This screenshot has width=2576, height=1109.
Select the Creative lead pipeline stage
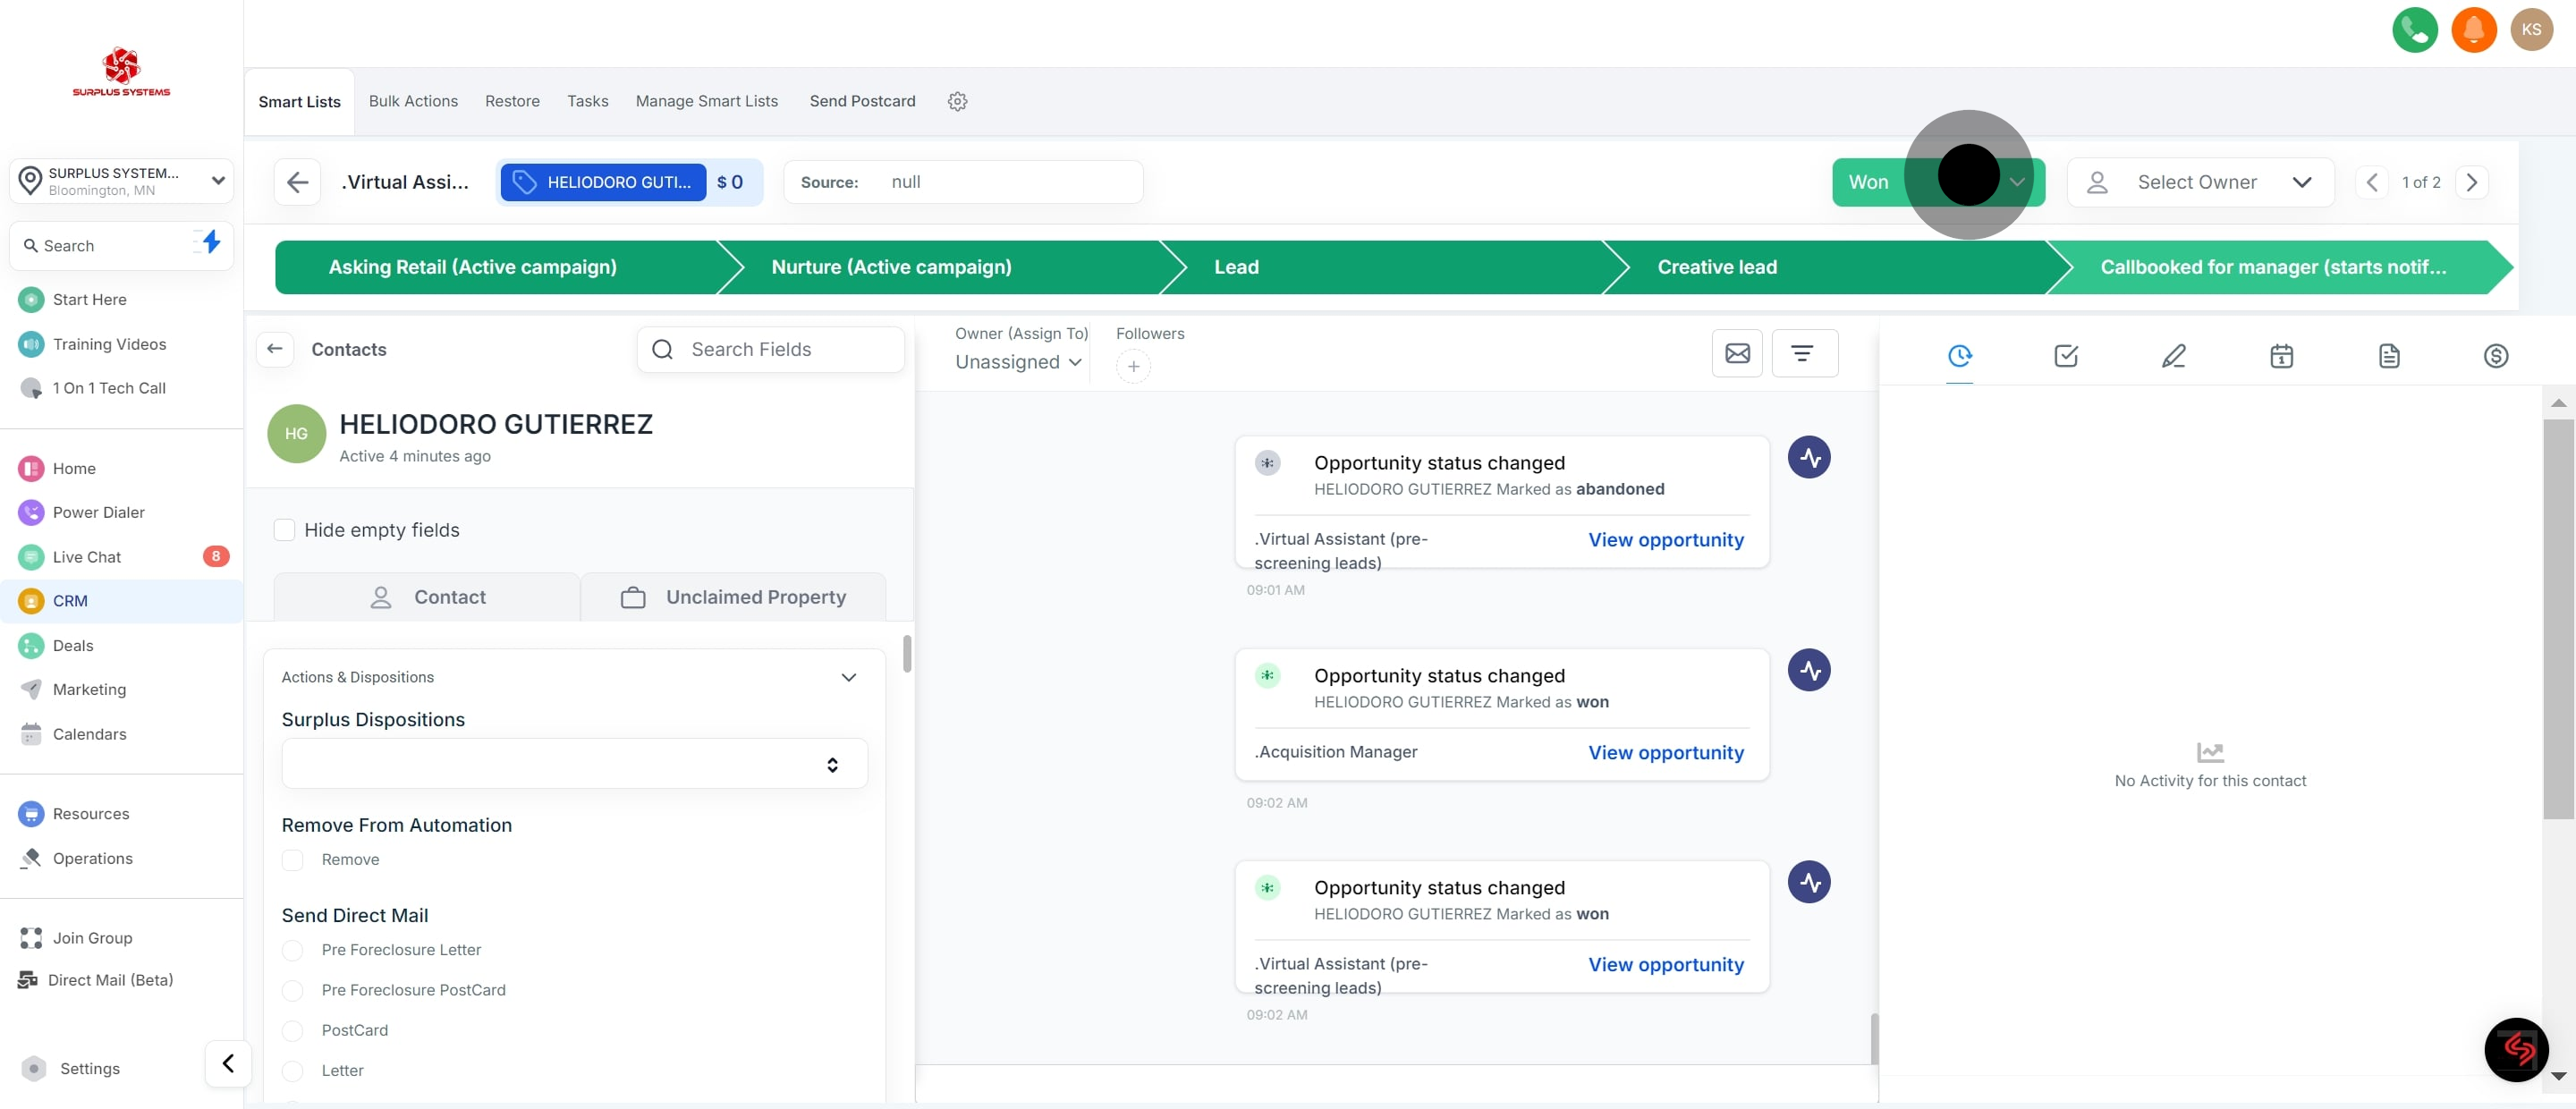click(x=1716, y=267)
